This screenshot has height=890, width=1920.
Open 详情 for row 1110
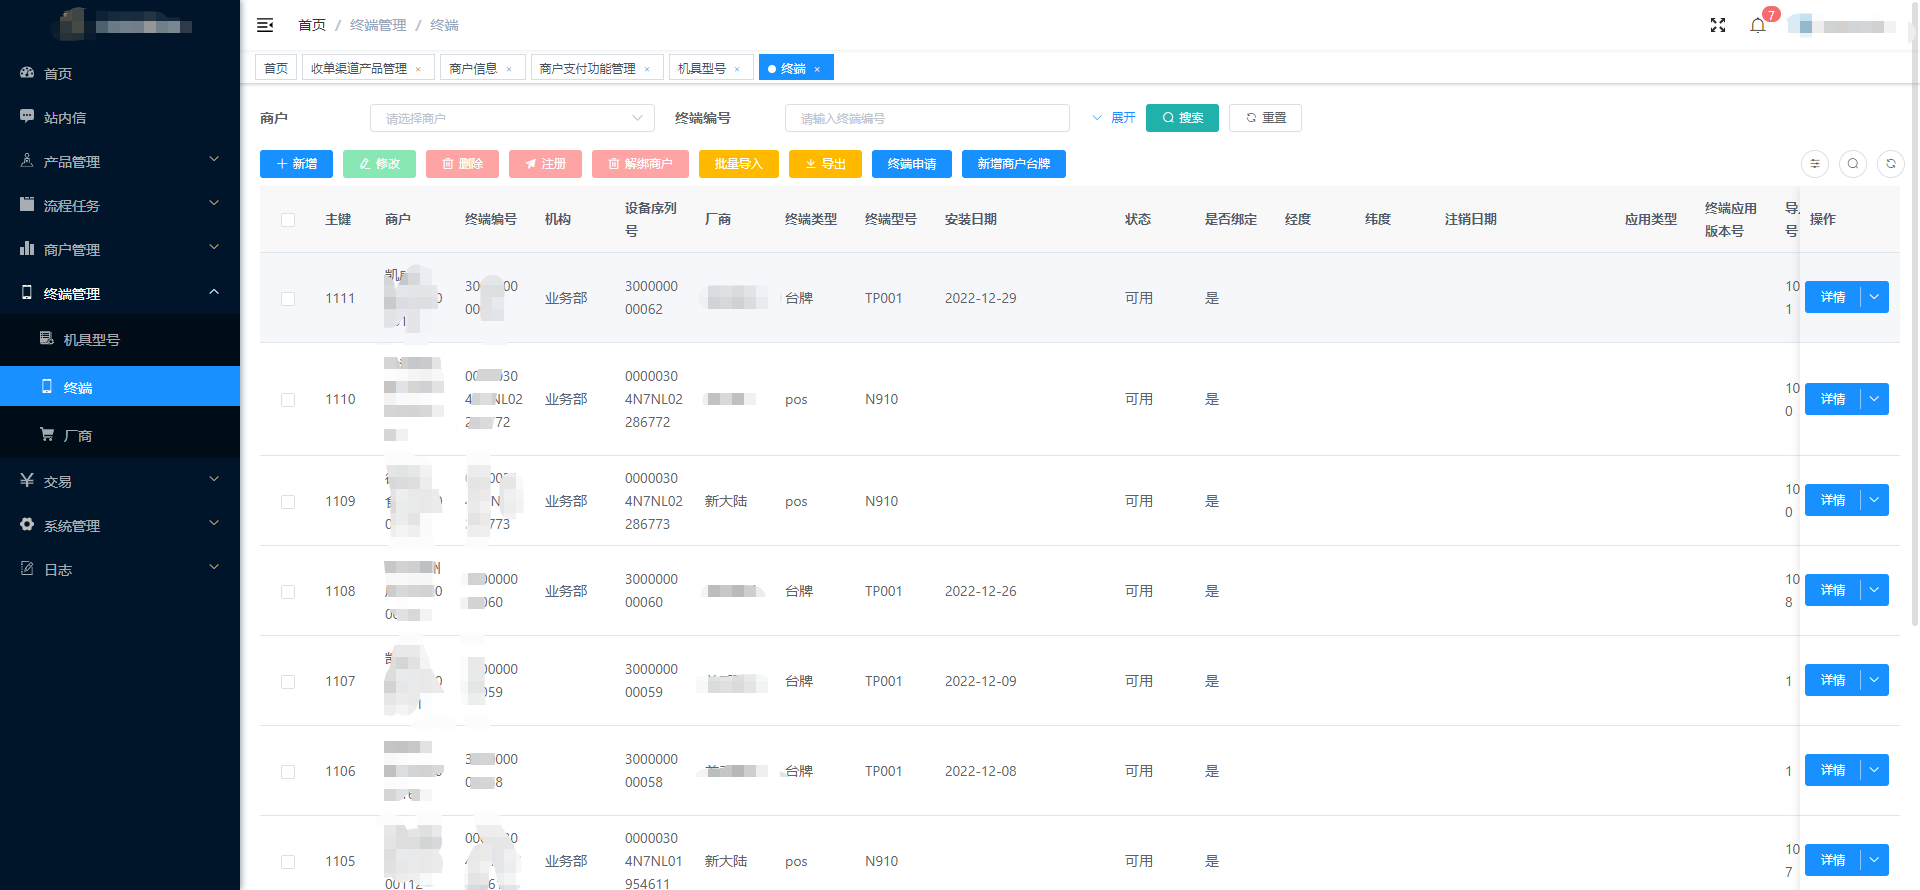click(1832, 399)
